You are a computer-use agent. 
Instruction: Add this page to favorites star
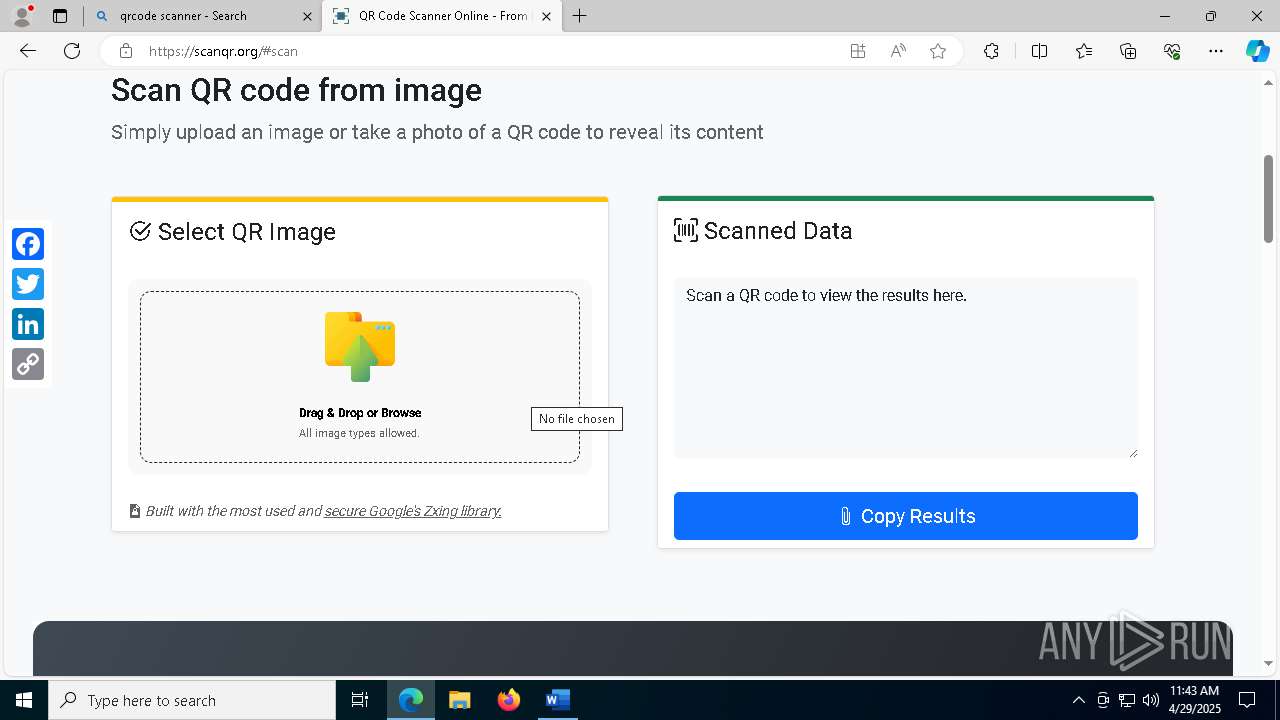(x=938, y=51)
